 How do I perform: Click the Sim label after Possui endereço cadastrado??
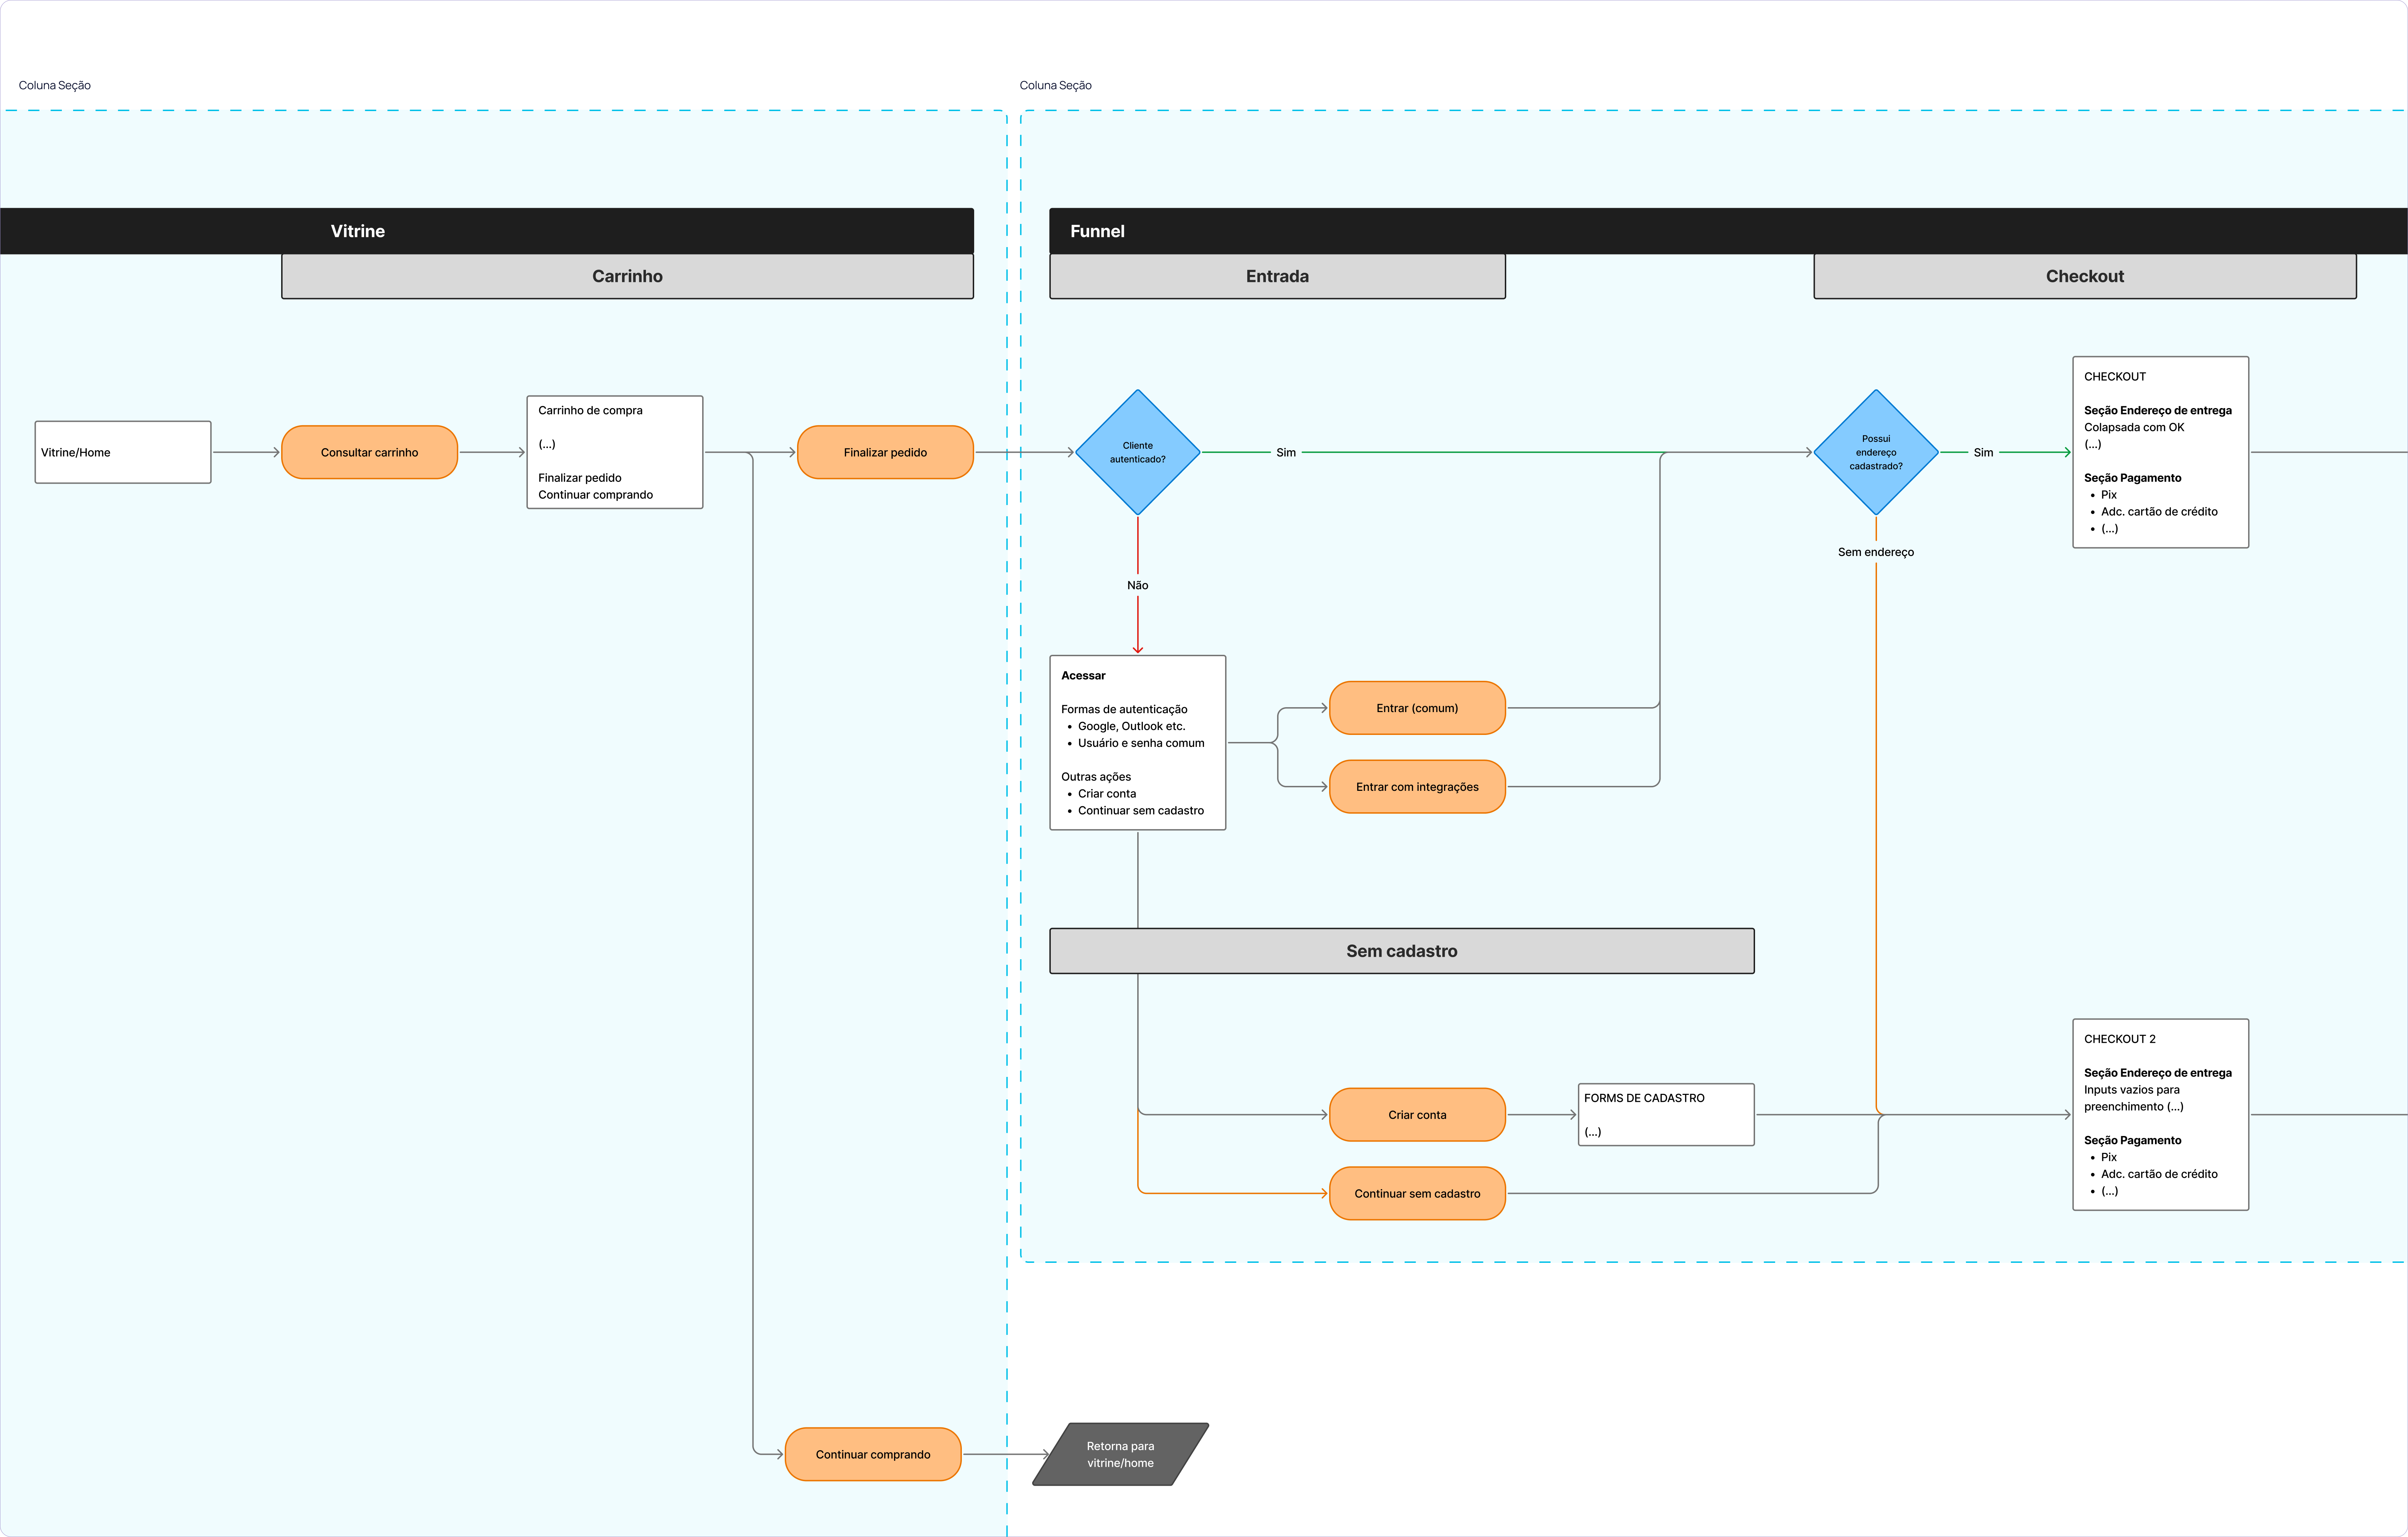(x=1984, y=453)
